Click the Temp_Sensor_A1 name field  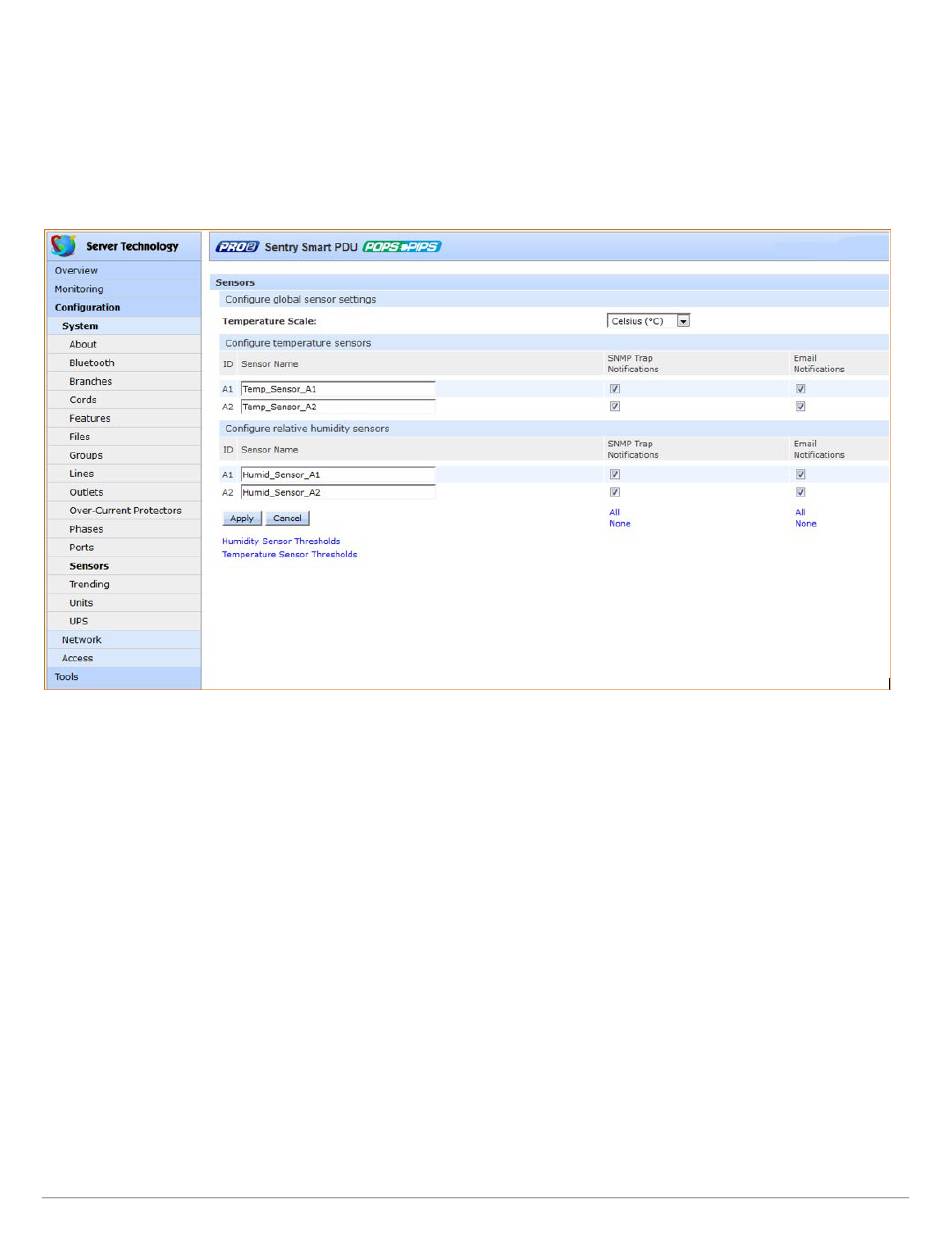tap(338, 389)
